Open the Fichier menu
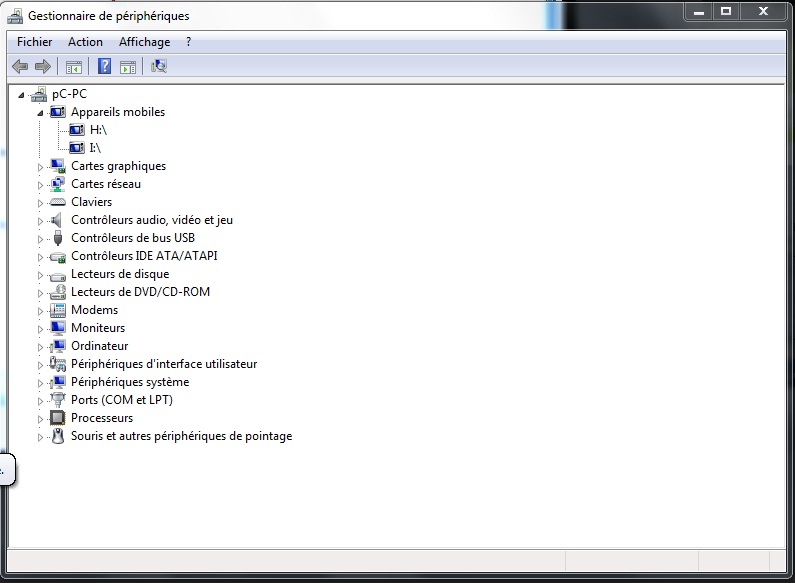 tap(34, 42)
